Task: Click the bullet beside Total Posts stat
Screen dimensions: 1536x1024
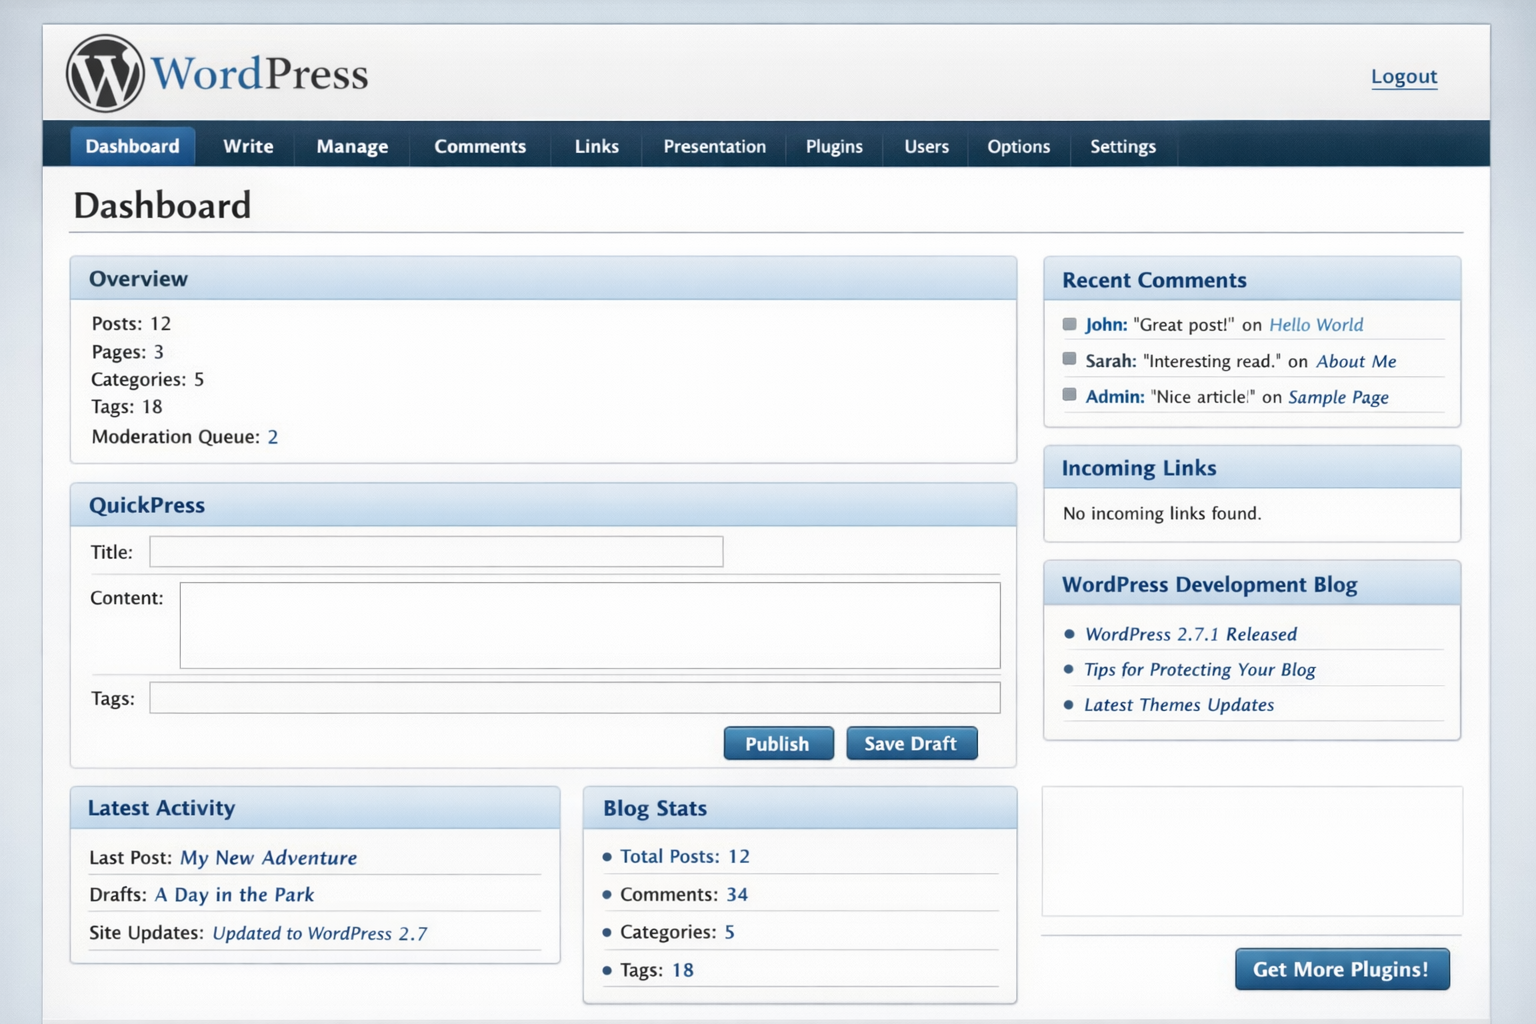Action: coord(607,856)
